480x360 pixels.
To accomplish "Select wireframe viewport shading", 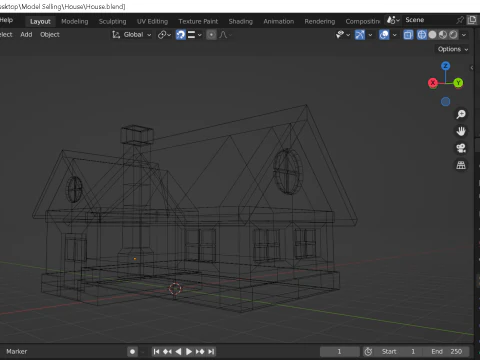I will [422, 35].
